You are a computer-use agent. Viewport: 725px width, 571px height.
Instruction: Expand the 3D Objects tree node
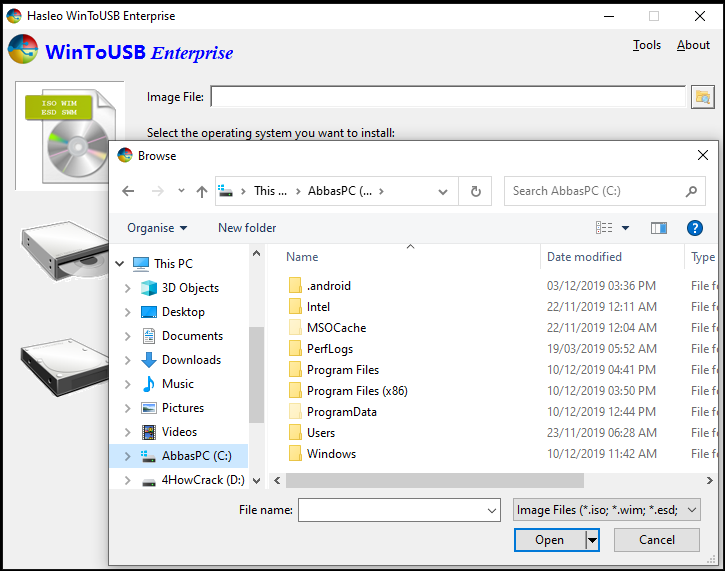click(x=128, y=288)
